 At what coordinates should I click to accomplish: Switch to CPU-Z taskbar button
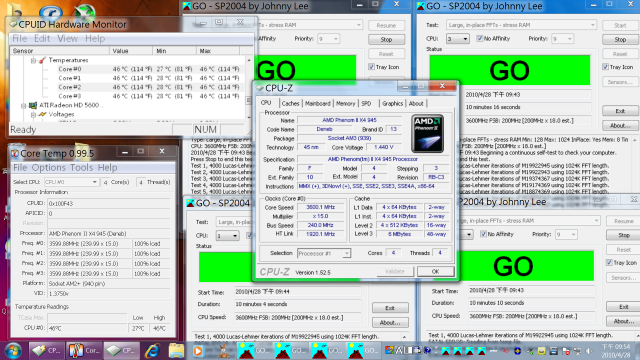click(x=121, y=351)
